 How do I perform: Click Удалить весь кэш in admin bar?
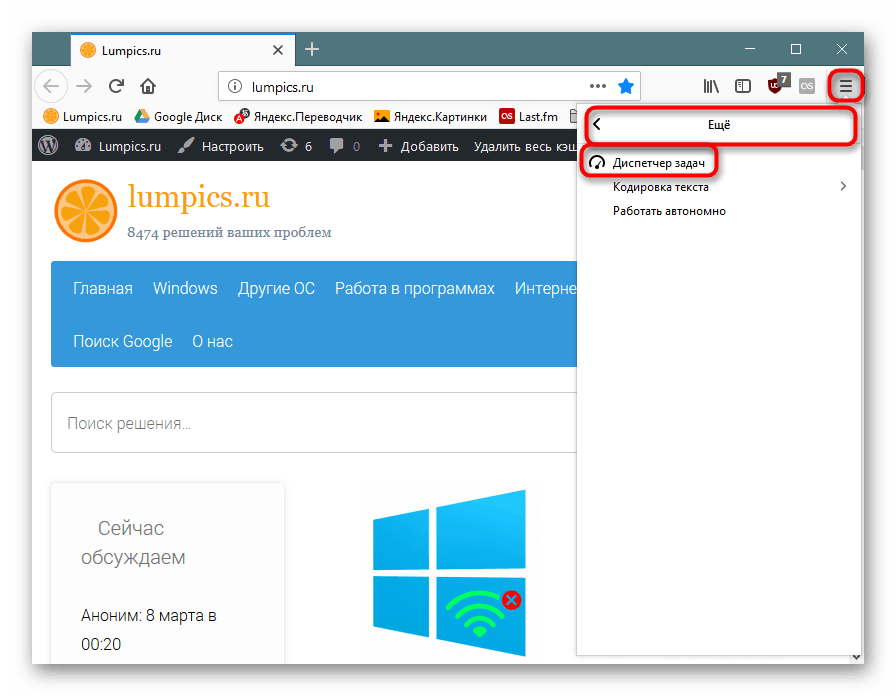pos(525,146)
